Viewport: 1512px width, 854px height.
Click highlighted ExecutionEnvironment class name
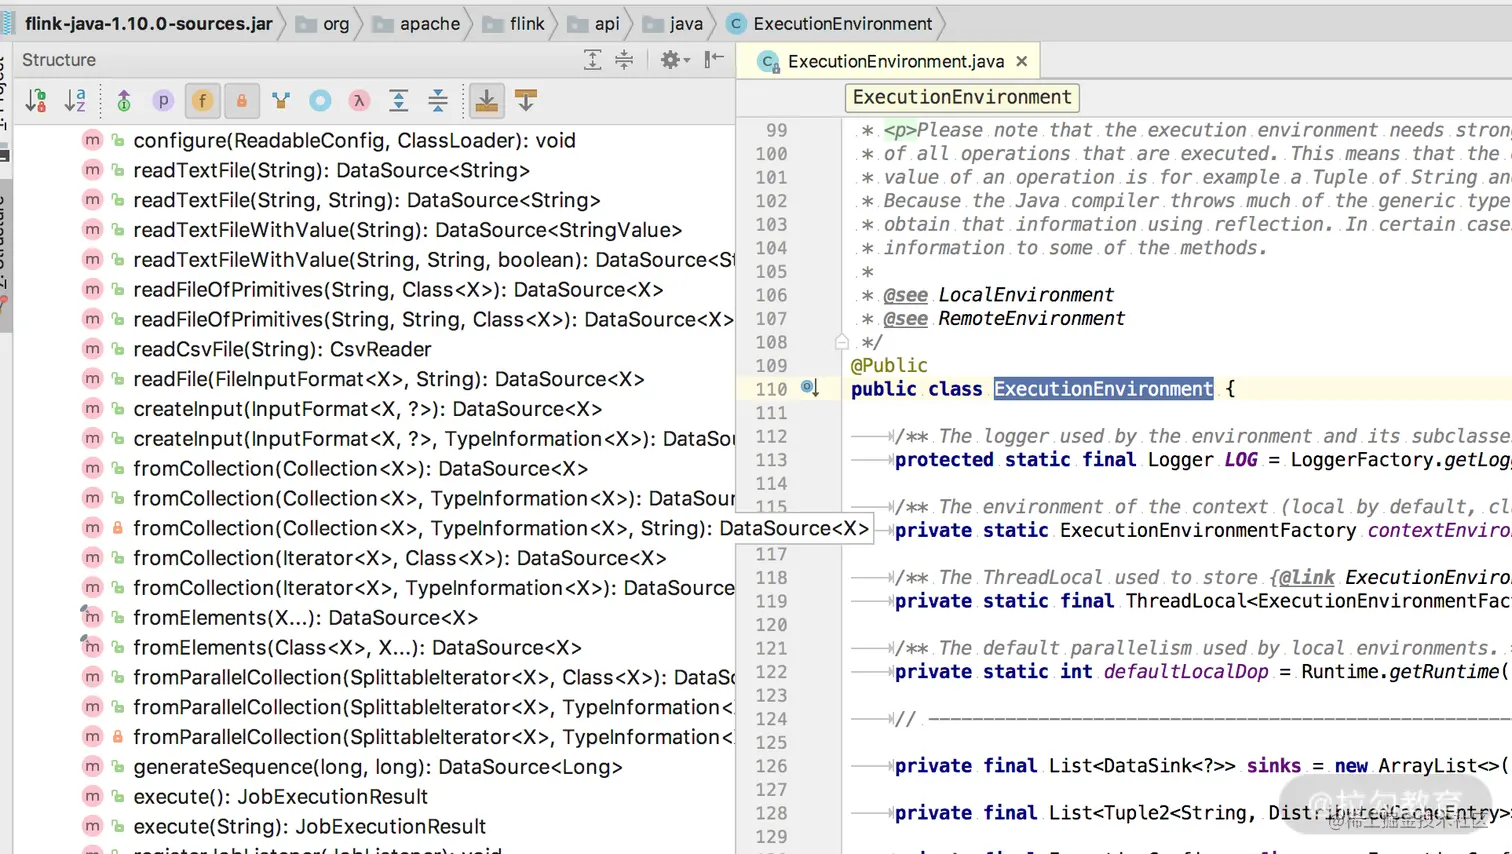(x=1103, y=389)
